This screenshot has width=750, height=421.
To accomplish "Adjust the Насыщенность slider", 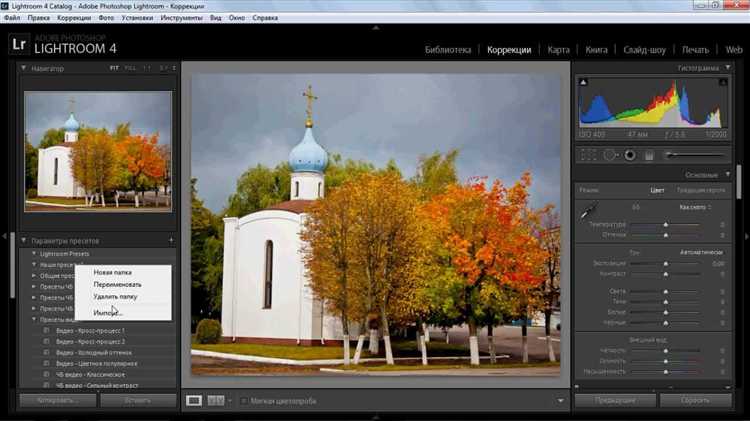I will click(x=665, y=372).
